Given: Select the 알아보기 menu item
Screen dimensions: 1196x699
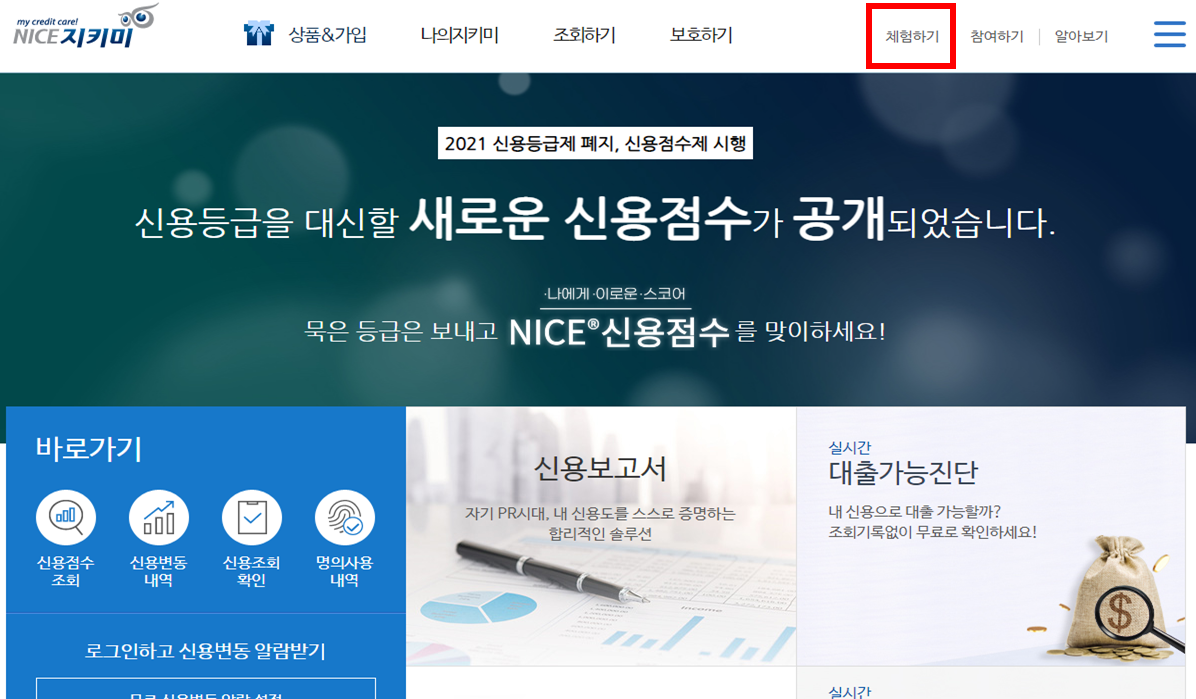Looking at the screenshot, I should (1081, 37).
